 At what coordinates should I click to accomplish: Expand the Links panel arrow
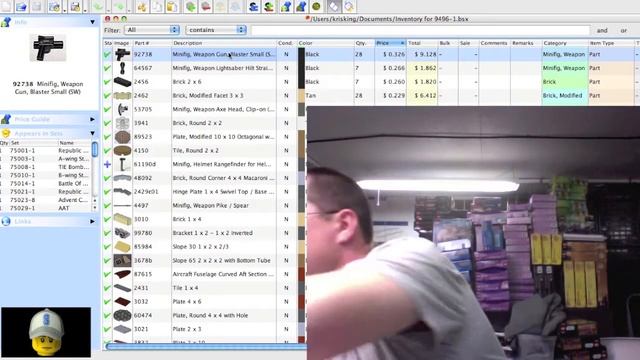pyautogui.click(x=92, y=221)
